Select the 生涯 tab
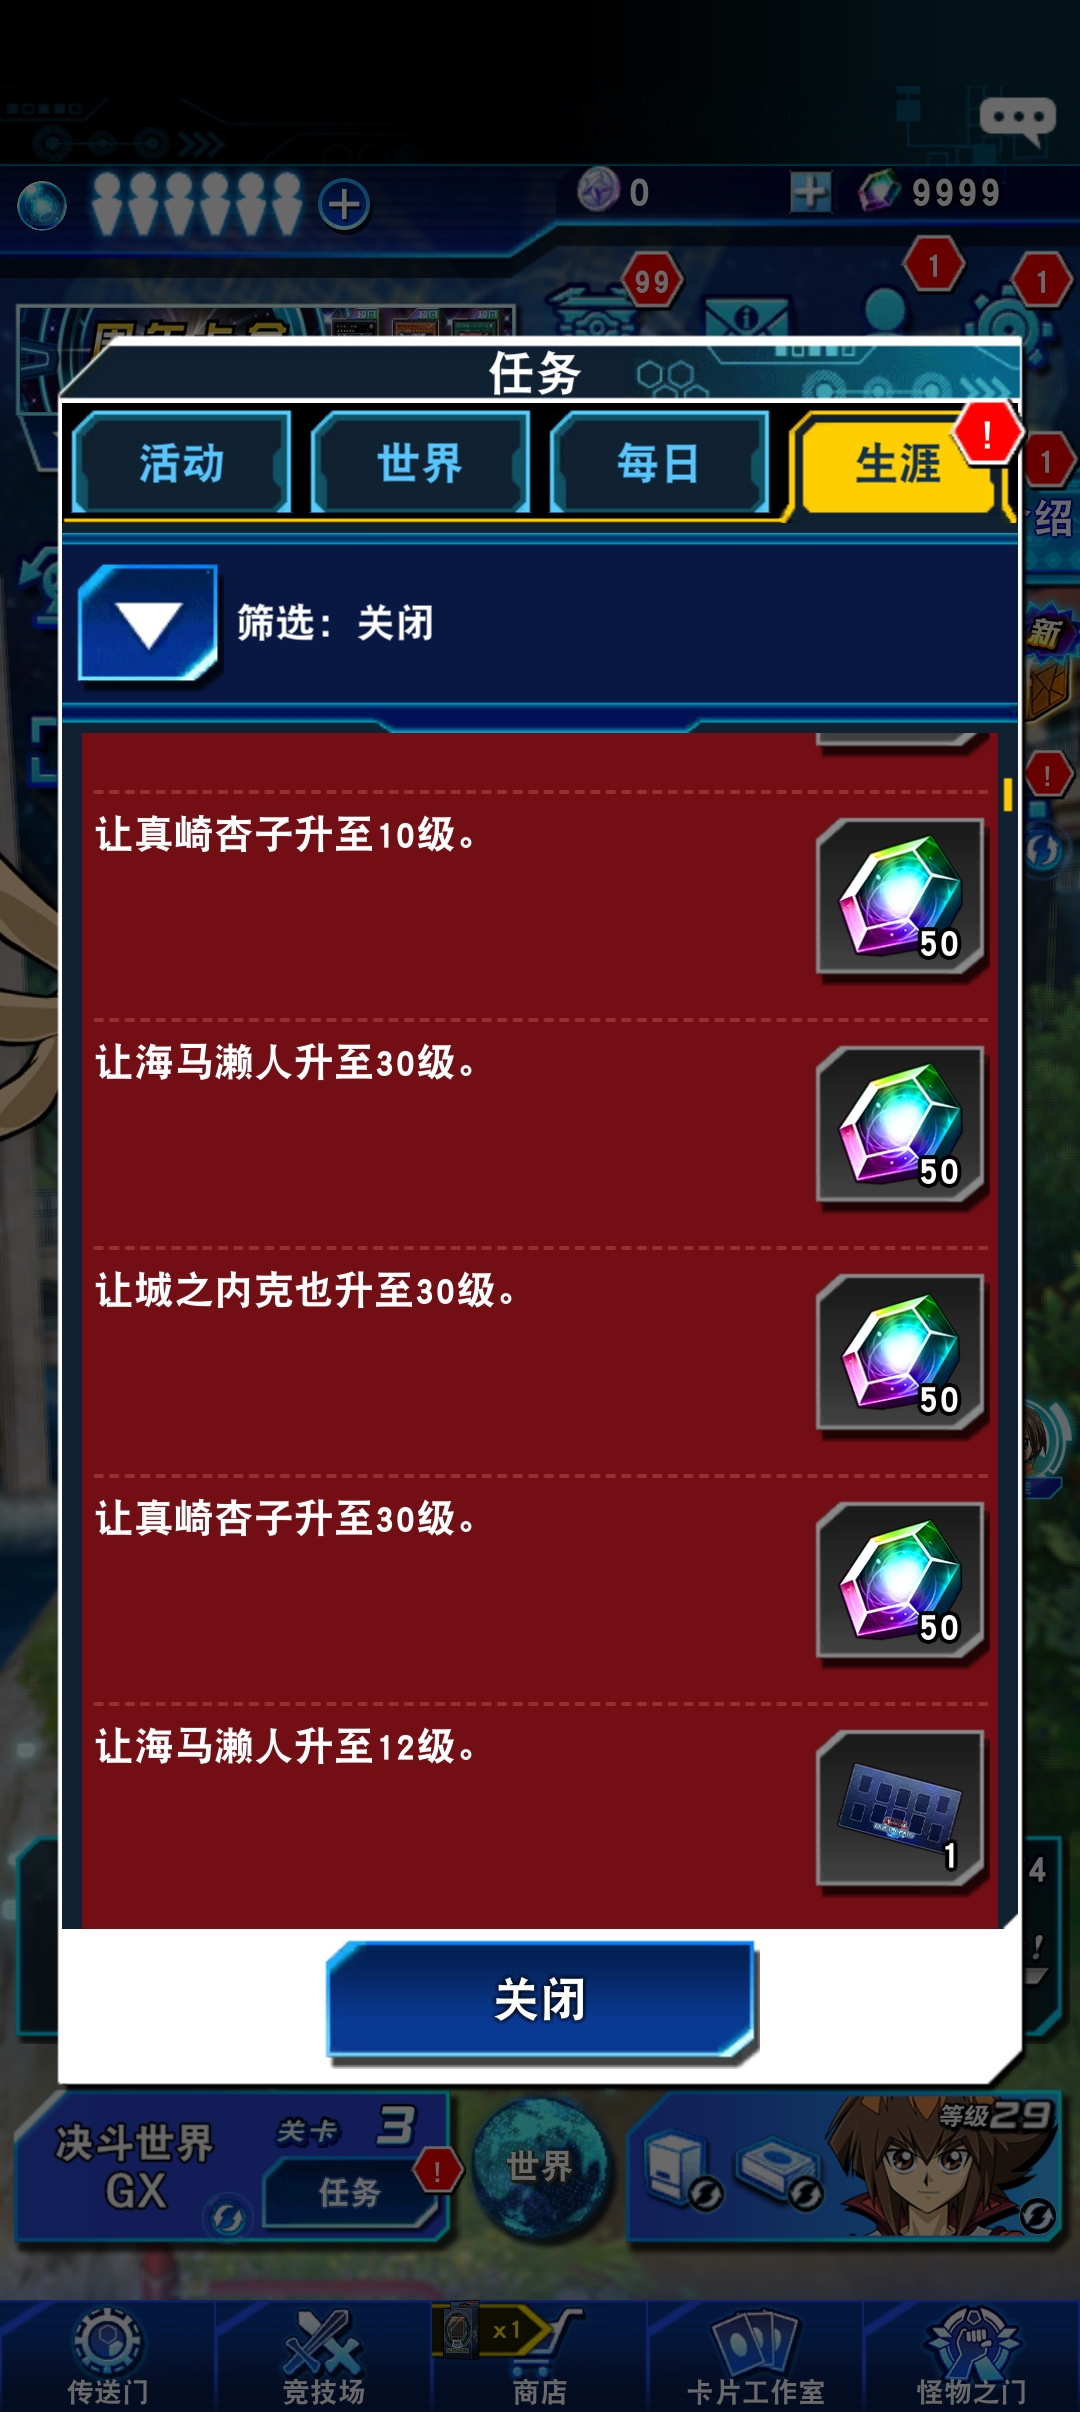This screenshot has width=1080, height=2412. coord(898,464)
